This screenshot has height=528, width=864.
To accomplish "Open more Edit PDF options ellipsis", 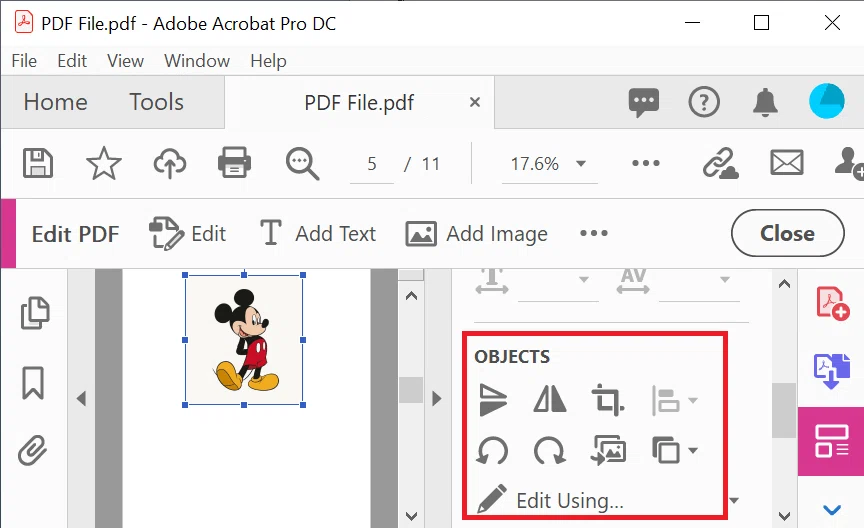I will pos(594,233).
